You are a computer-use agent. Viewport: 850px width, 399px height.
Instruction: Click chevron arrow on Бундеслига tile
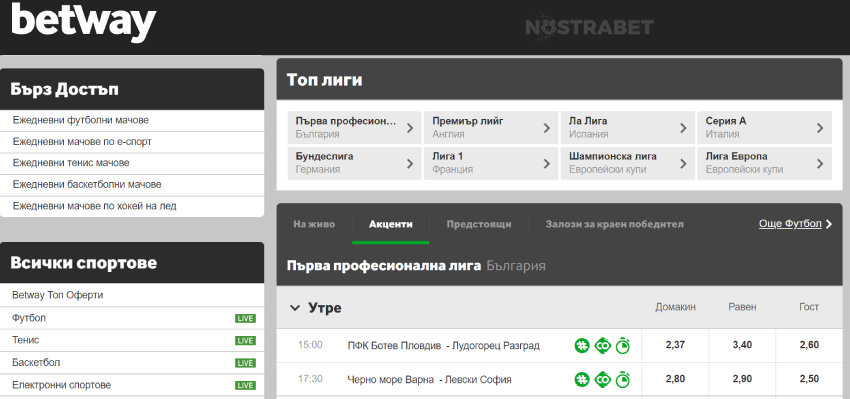click(410, 163)
